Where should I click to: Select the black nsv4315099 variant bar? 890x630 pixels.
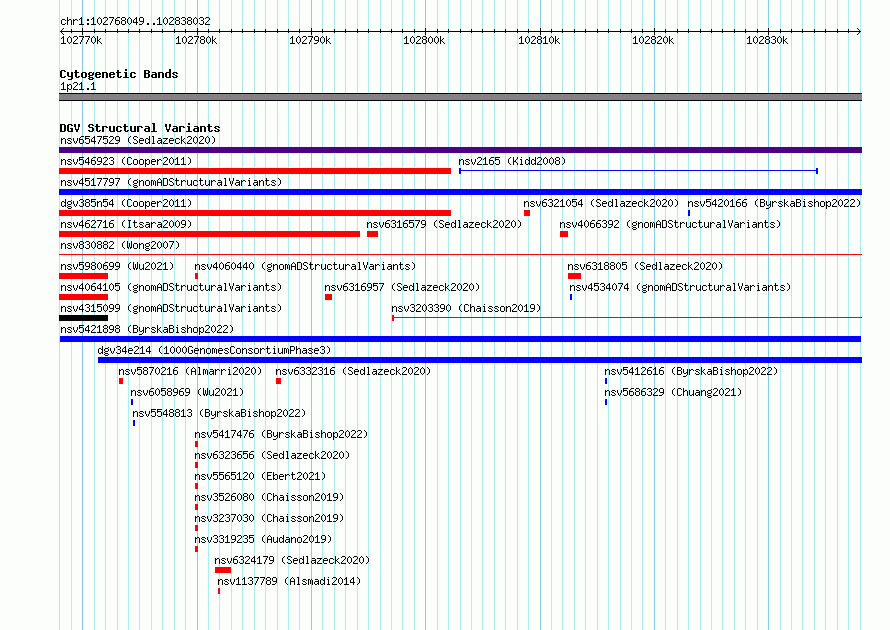pyautogui.click(x=83, y=318)
